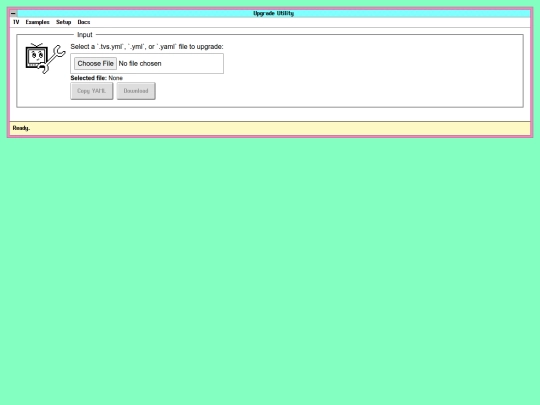
Task: Open the window system menu button
Action: (13, 13)
